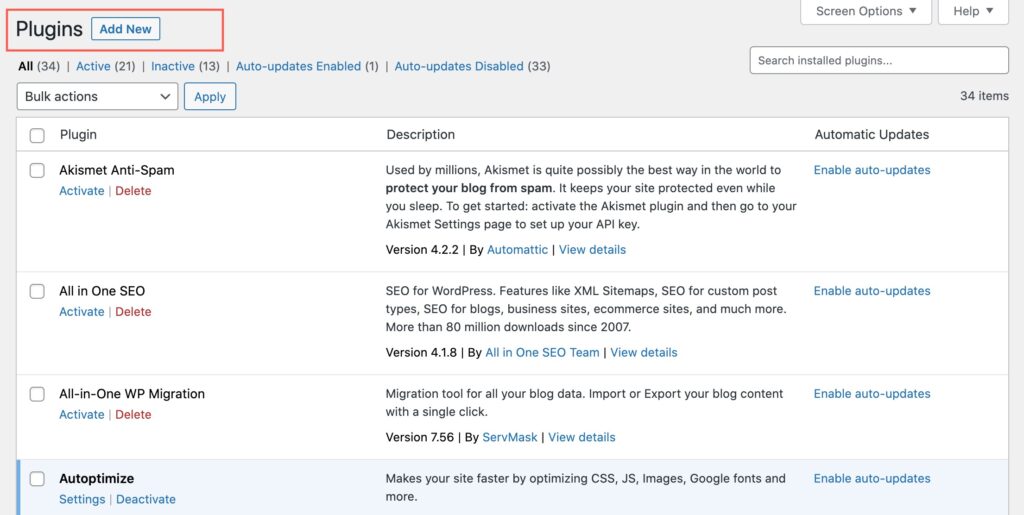Click the Autoptimize plugin name
The height and width of the screenshot is (515, 1024).
tap(97, 478)
